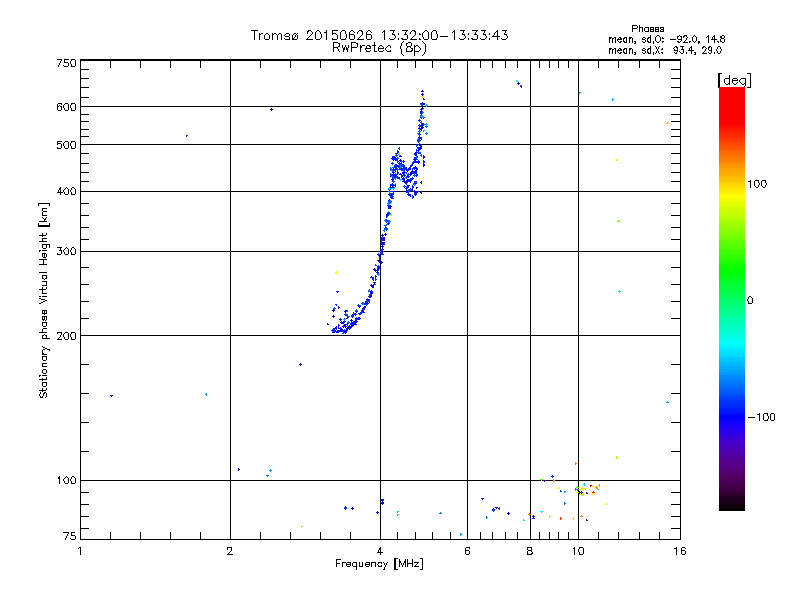Screen dimensions: 800x600
Task: Click the x-axis label 'Frequency [MHz]'
Action: tap(379, 564)
